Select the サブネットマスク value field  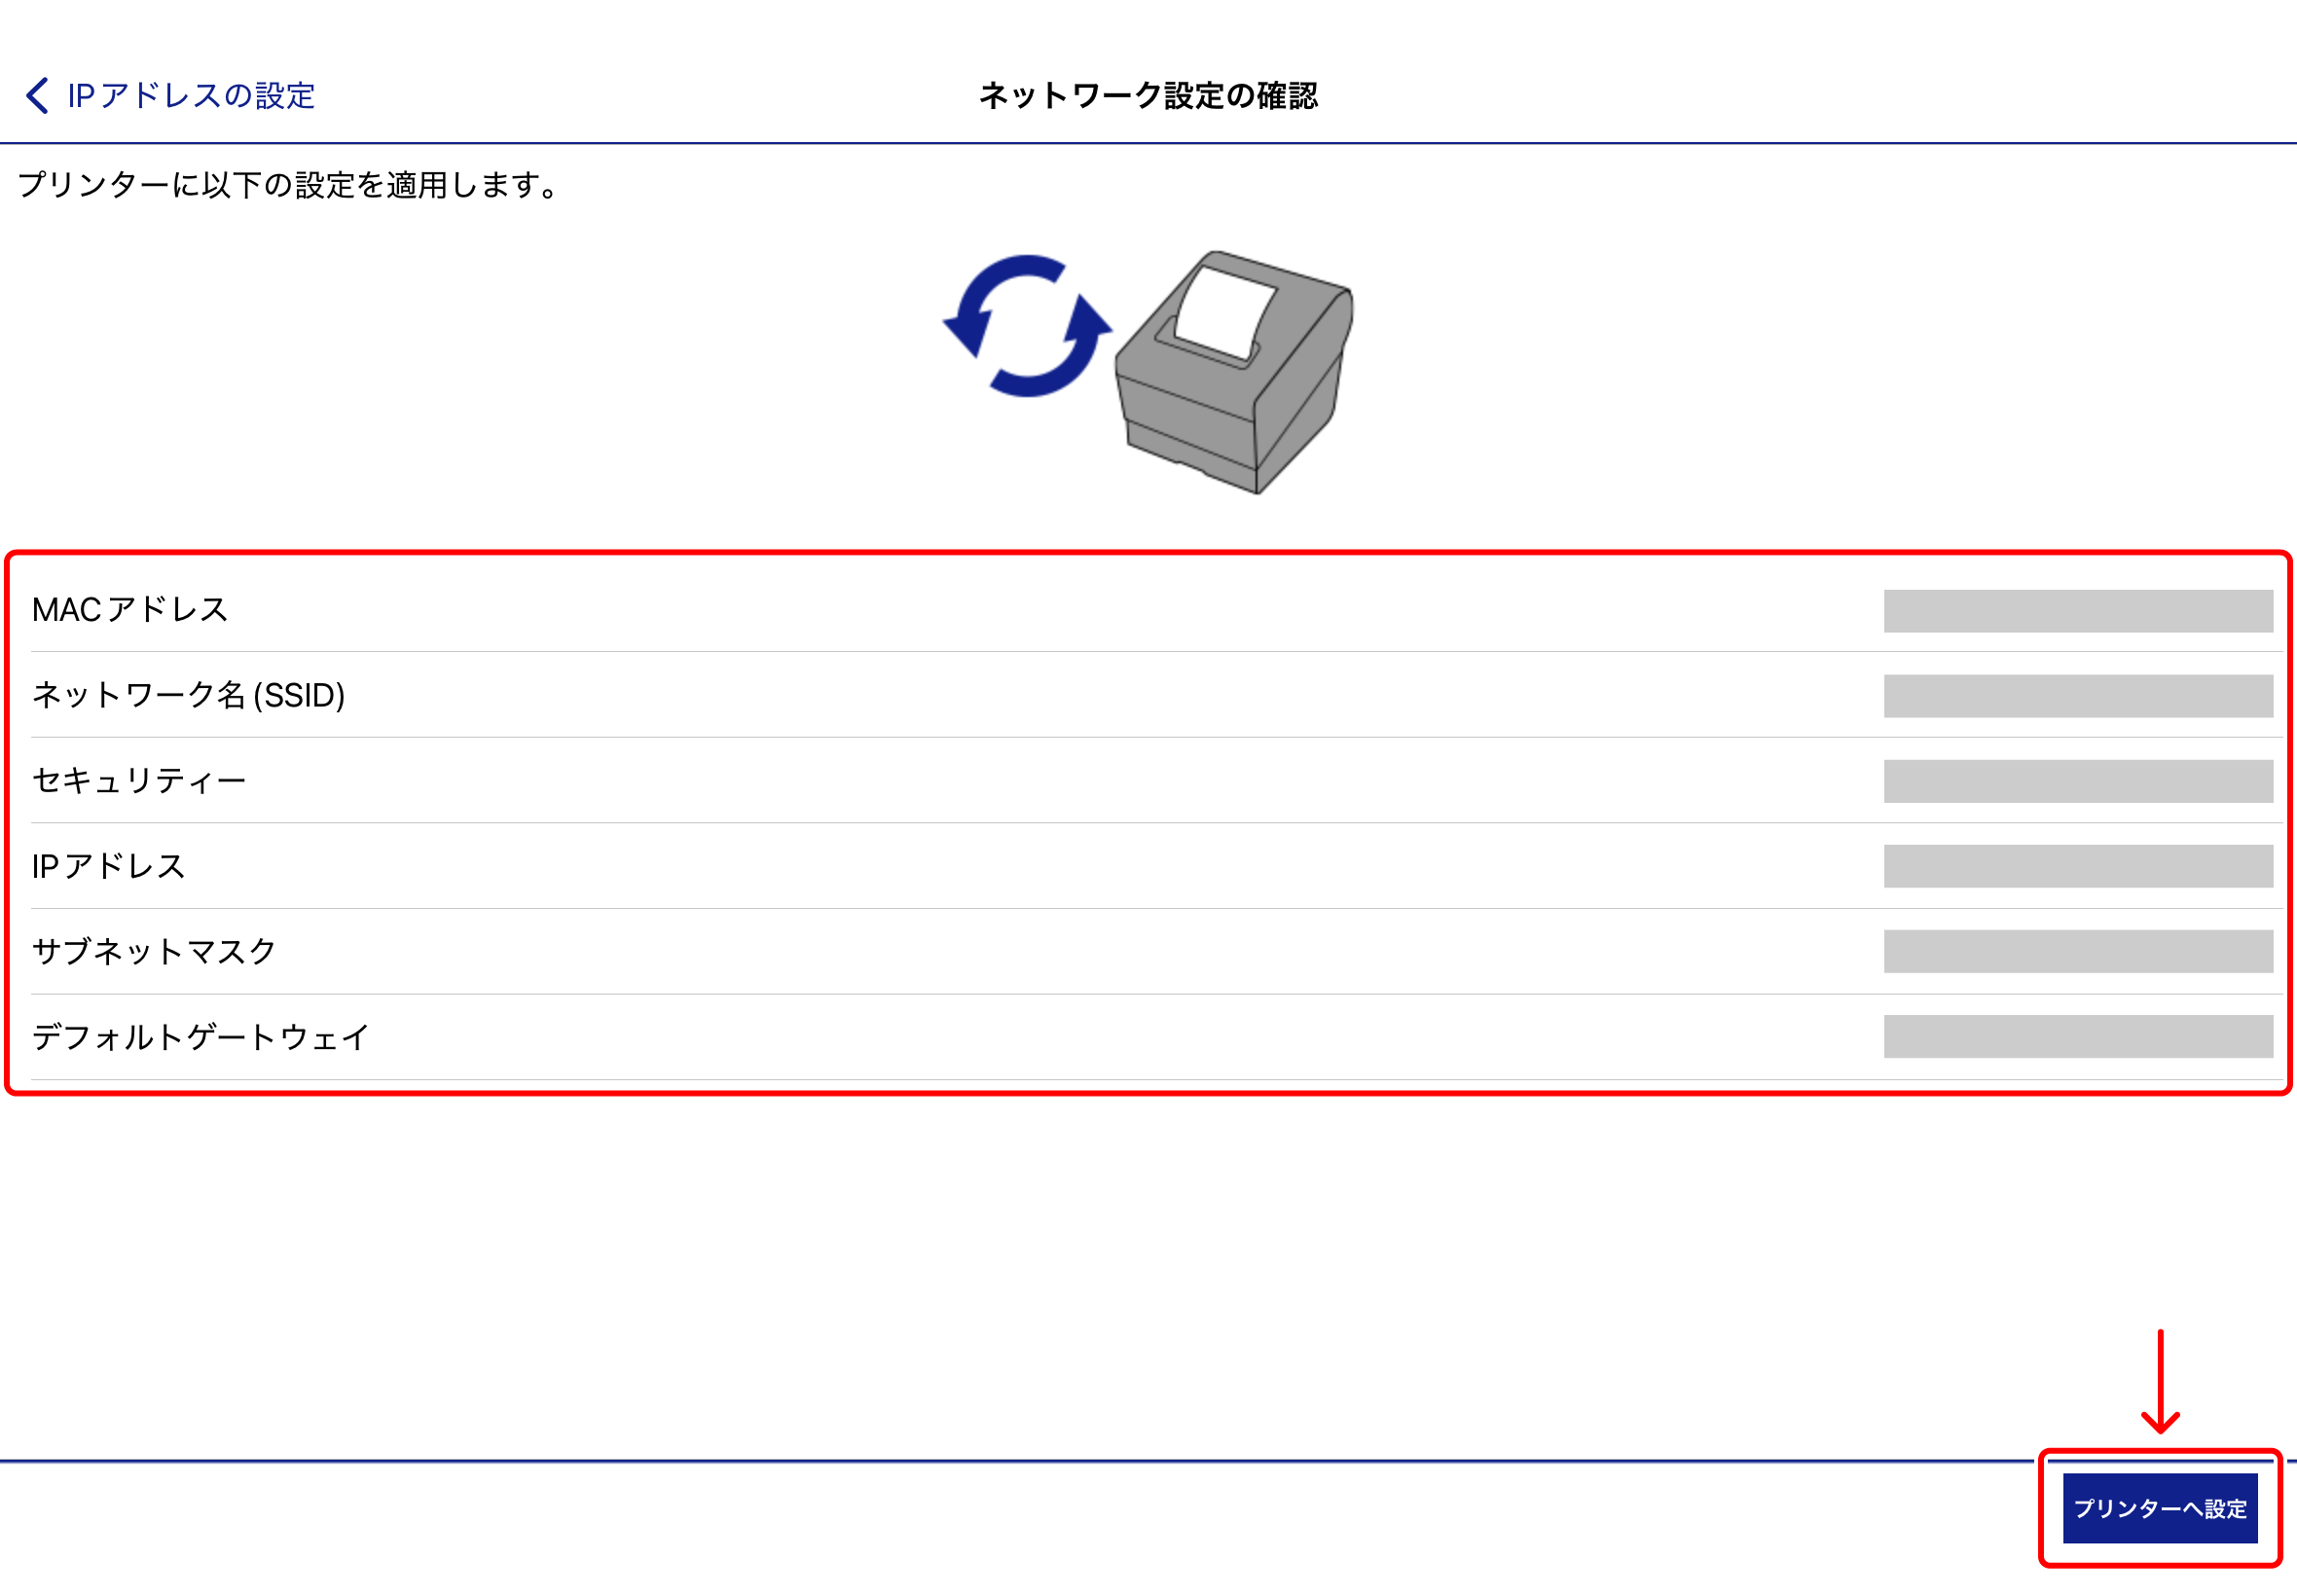click(2077, 952)
